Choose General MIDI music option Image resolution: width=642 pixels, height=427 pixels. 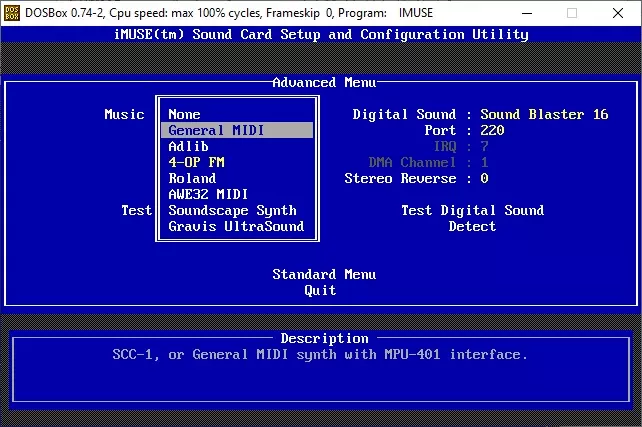(x=237, y=130)
